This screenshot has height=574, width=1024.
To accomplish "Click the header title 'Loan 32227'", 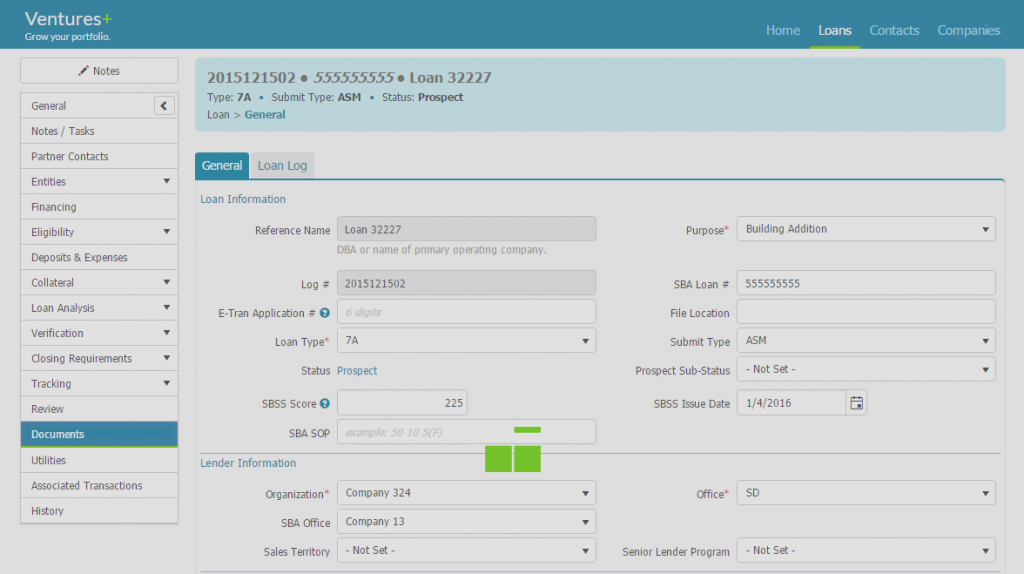I will point(450,78).
